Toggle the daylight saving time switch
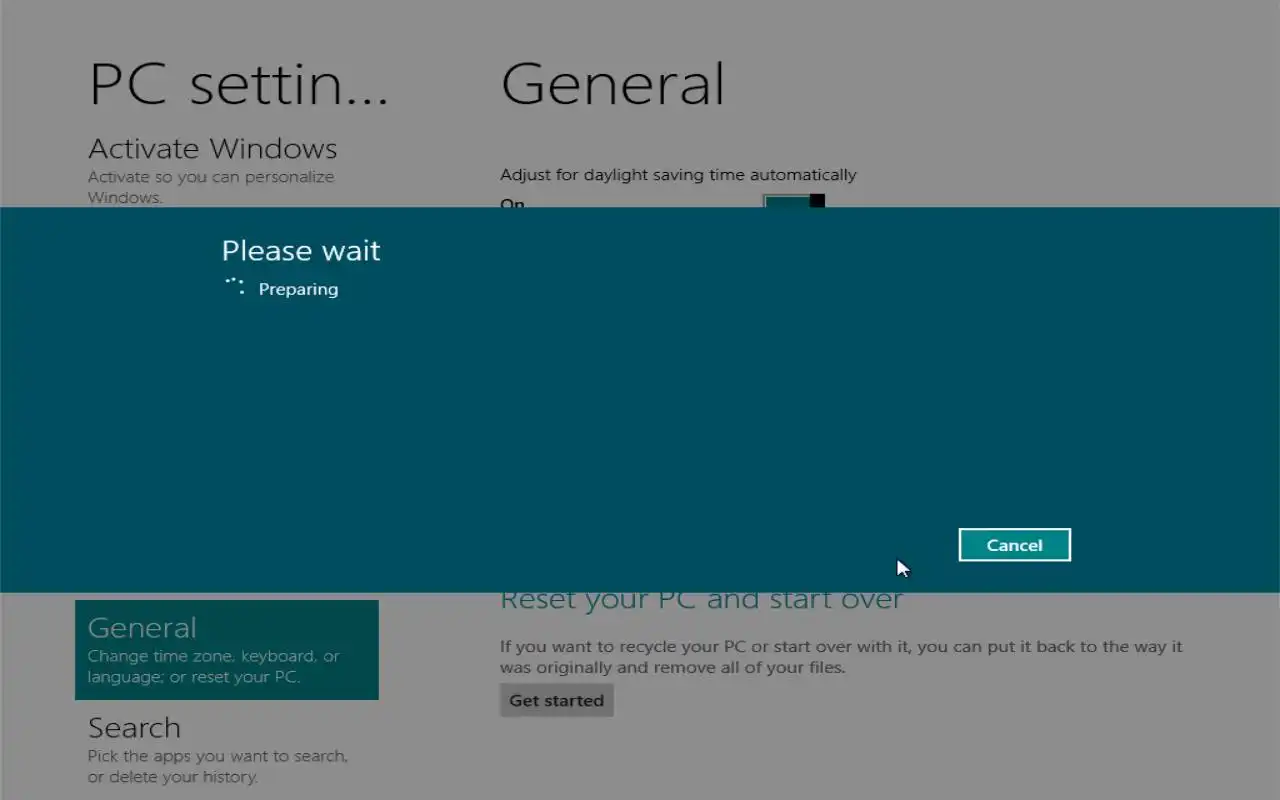This screenshot has height=800, width=1280. (x=794, y=201)
